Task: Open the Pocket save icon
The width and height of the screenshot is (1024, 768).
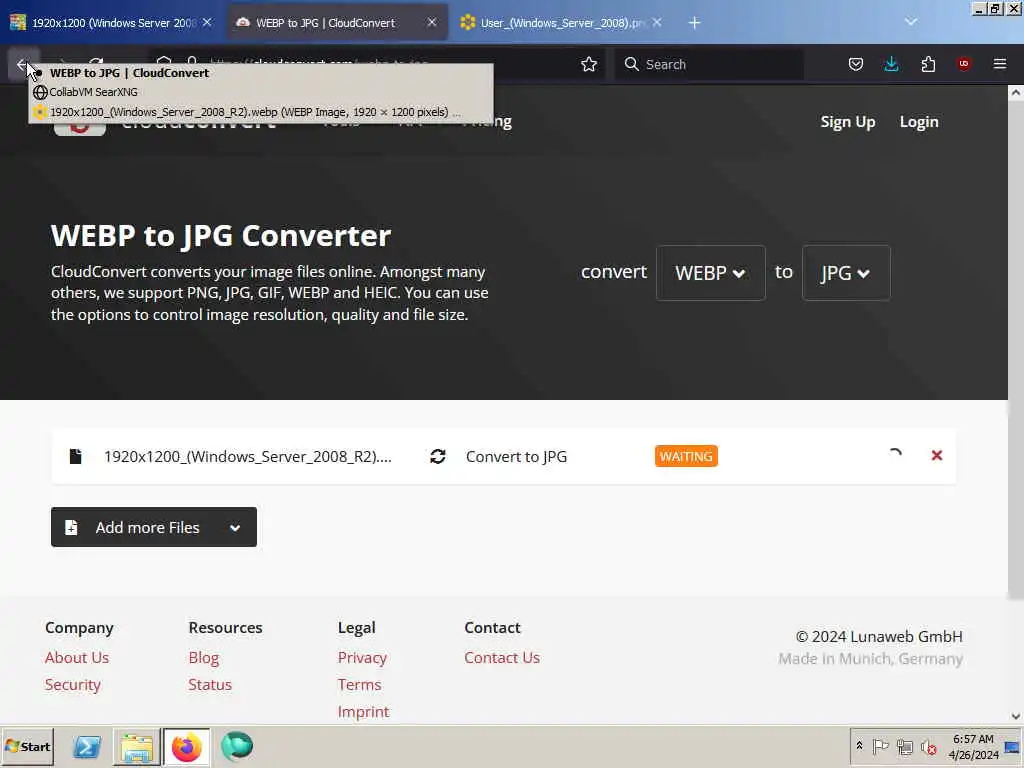Action: click(856, 64)
